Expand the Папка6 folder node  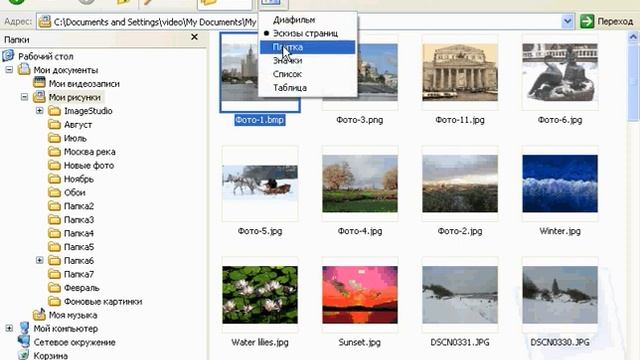click(40, 260)
